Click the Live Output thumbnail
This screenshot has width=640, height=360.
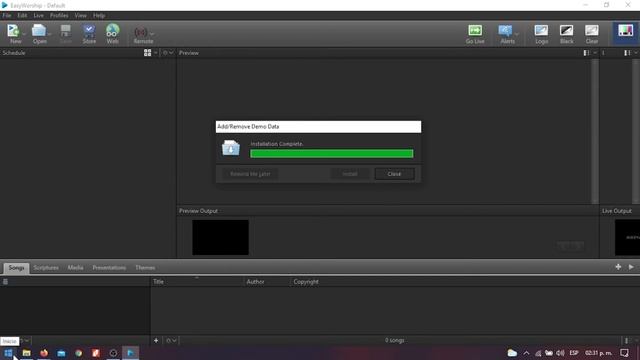(627, 238)
